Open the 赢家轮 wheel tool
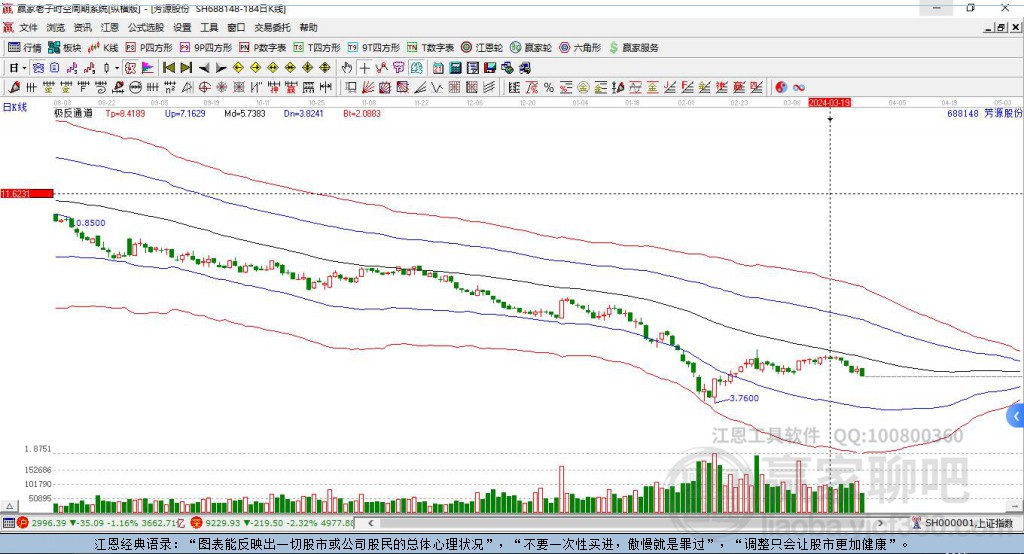The image size is (1024, 554). pyautogui.click(x=530, y=48)
